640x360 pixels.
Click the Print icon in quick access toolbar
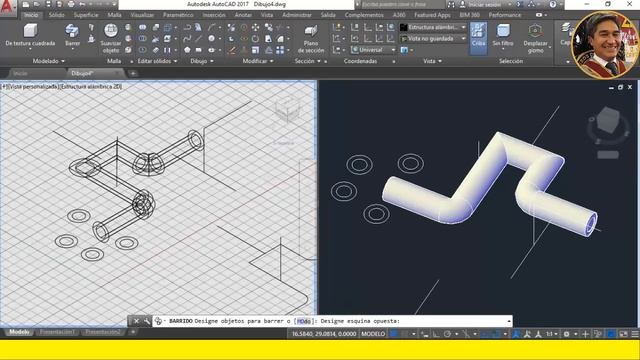(71, 4)
